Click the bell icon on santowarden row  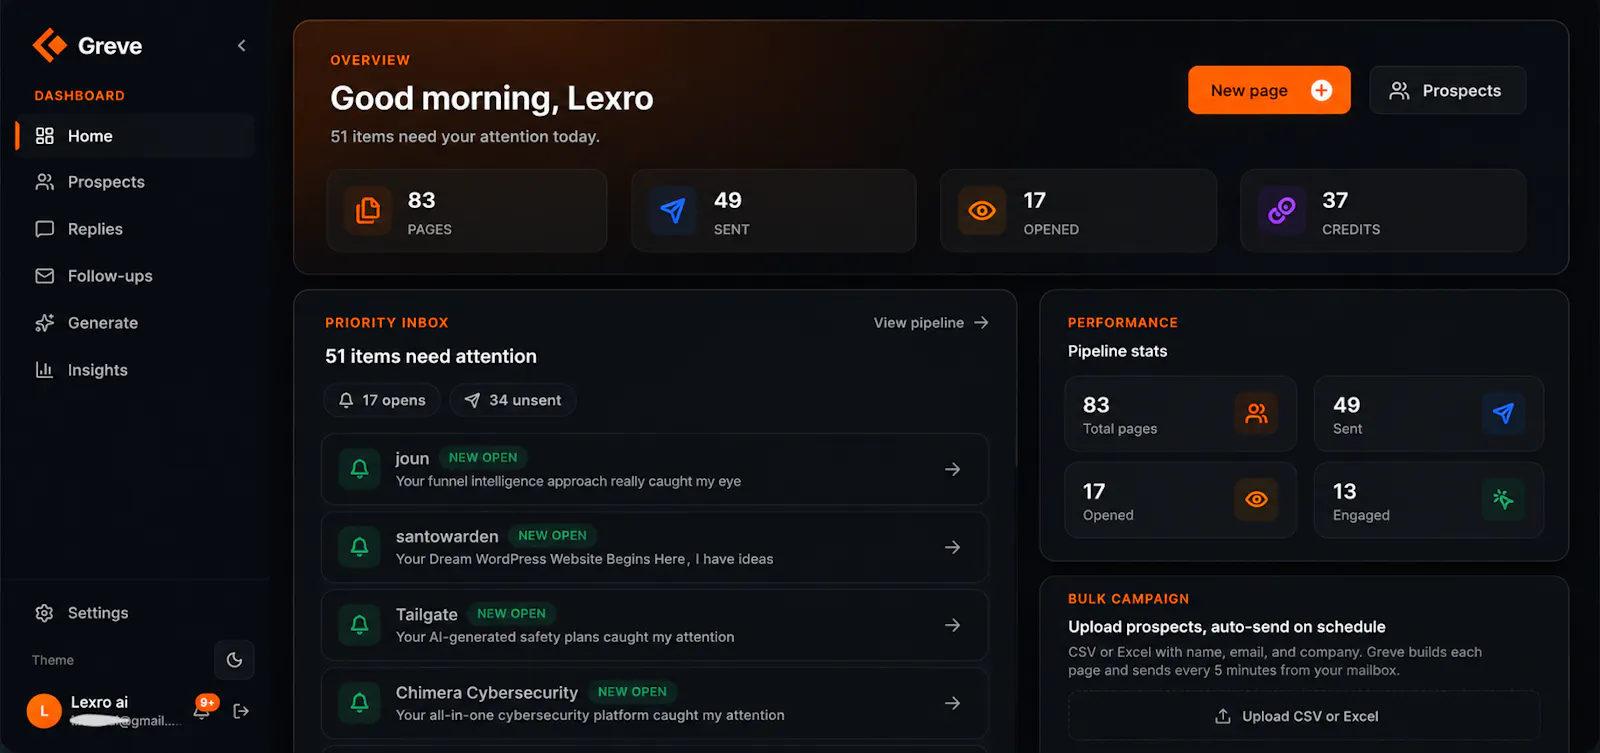[360, 547]
